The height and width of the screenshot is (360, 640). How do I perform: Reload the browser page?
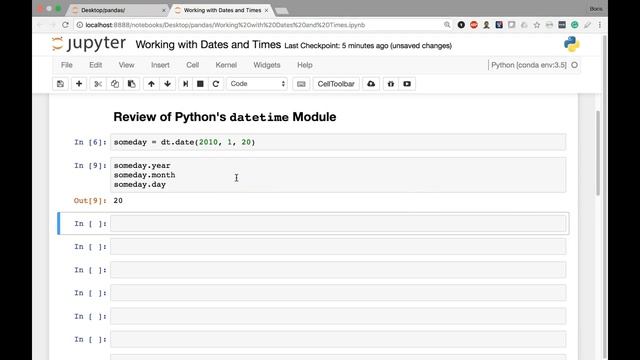(65, 25)
